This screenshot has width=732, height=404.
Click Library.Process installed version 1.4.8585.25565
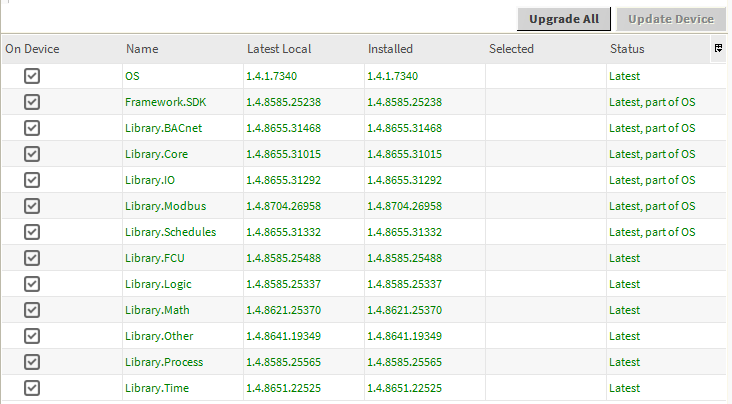[x=404, y=362]
